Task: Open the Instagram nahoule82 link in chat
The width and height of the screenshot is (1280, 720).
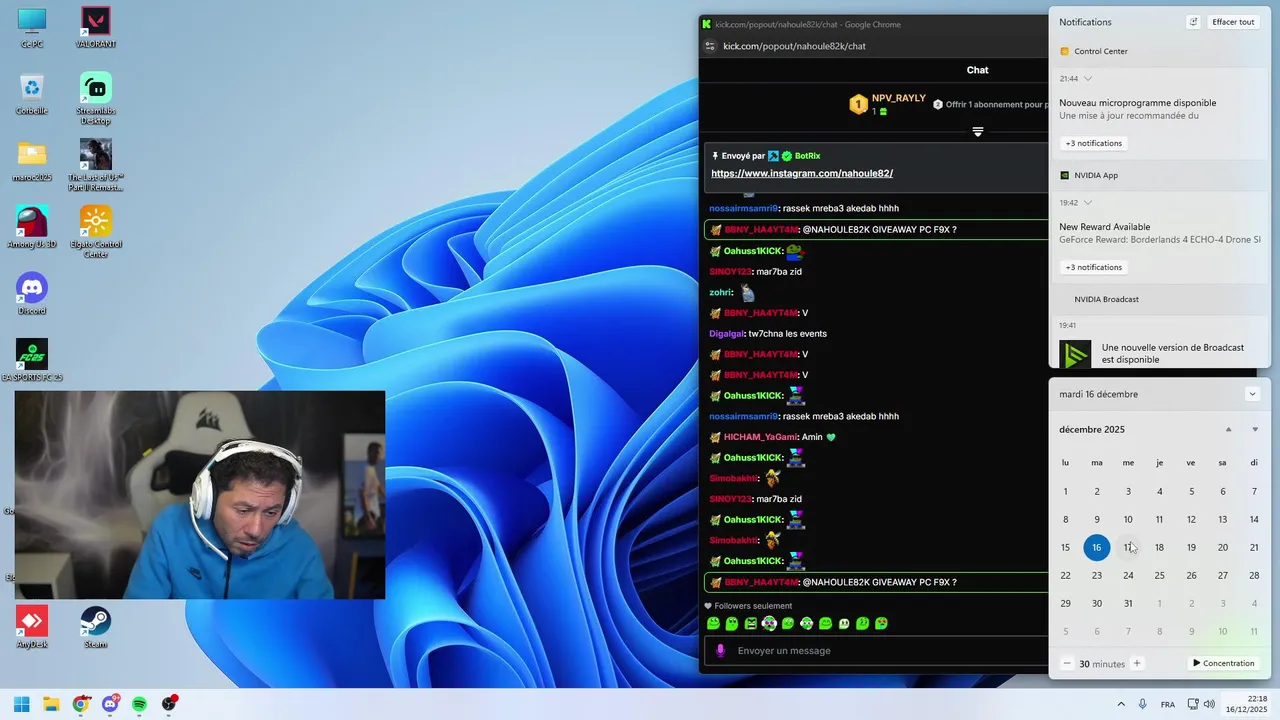Action: click(x=802, y=173)
